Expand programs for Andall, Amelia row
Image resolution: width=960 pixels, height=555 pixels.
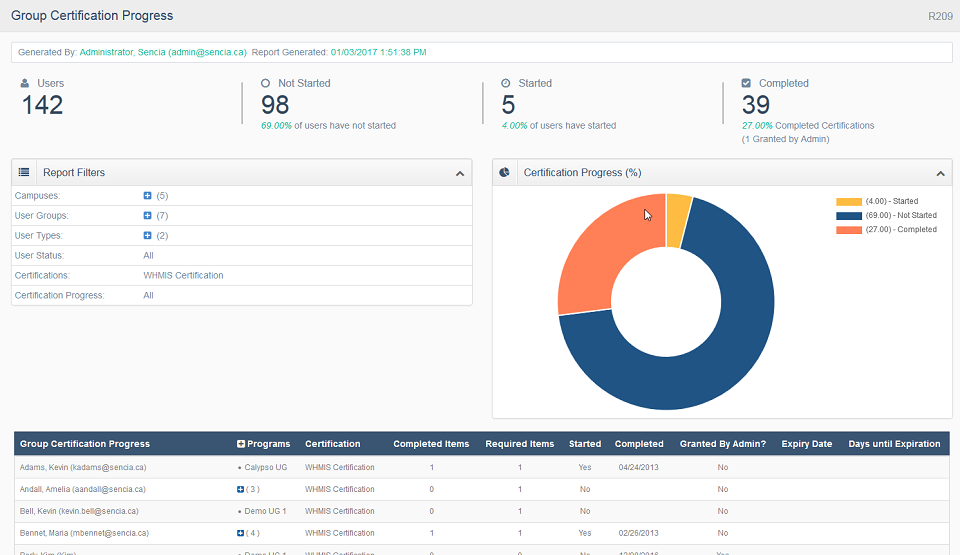[241, 489]
